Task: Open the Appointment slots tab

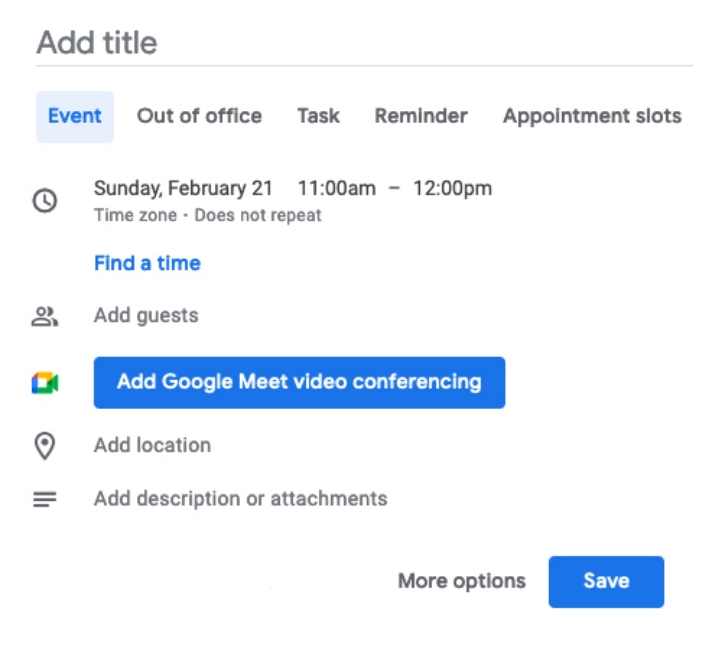Action: 592,116
